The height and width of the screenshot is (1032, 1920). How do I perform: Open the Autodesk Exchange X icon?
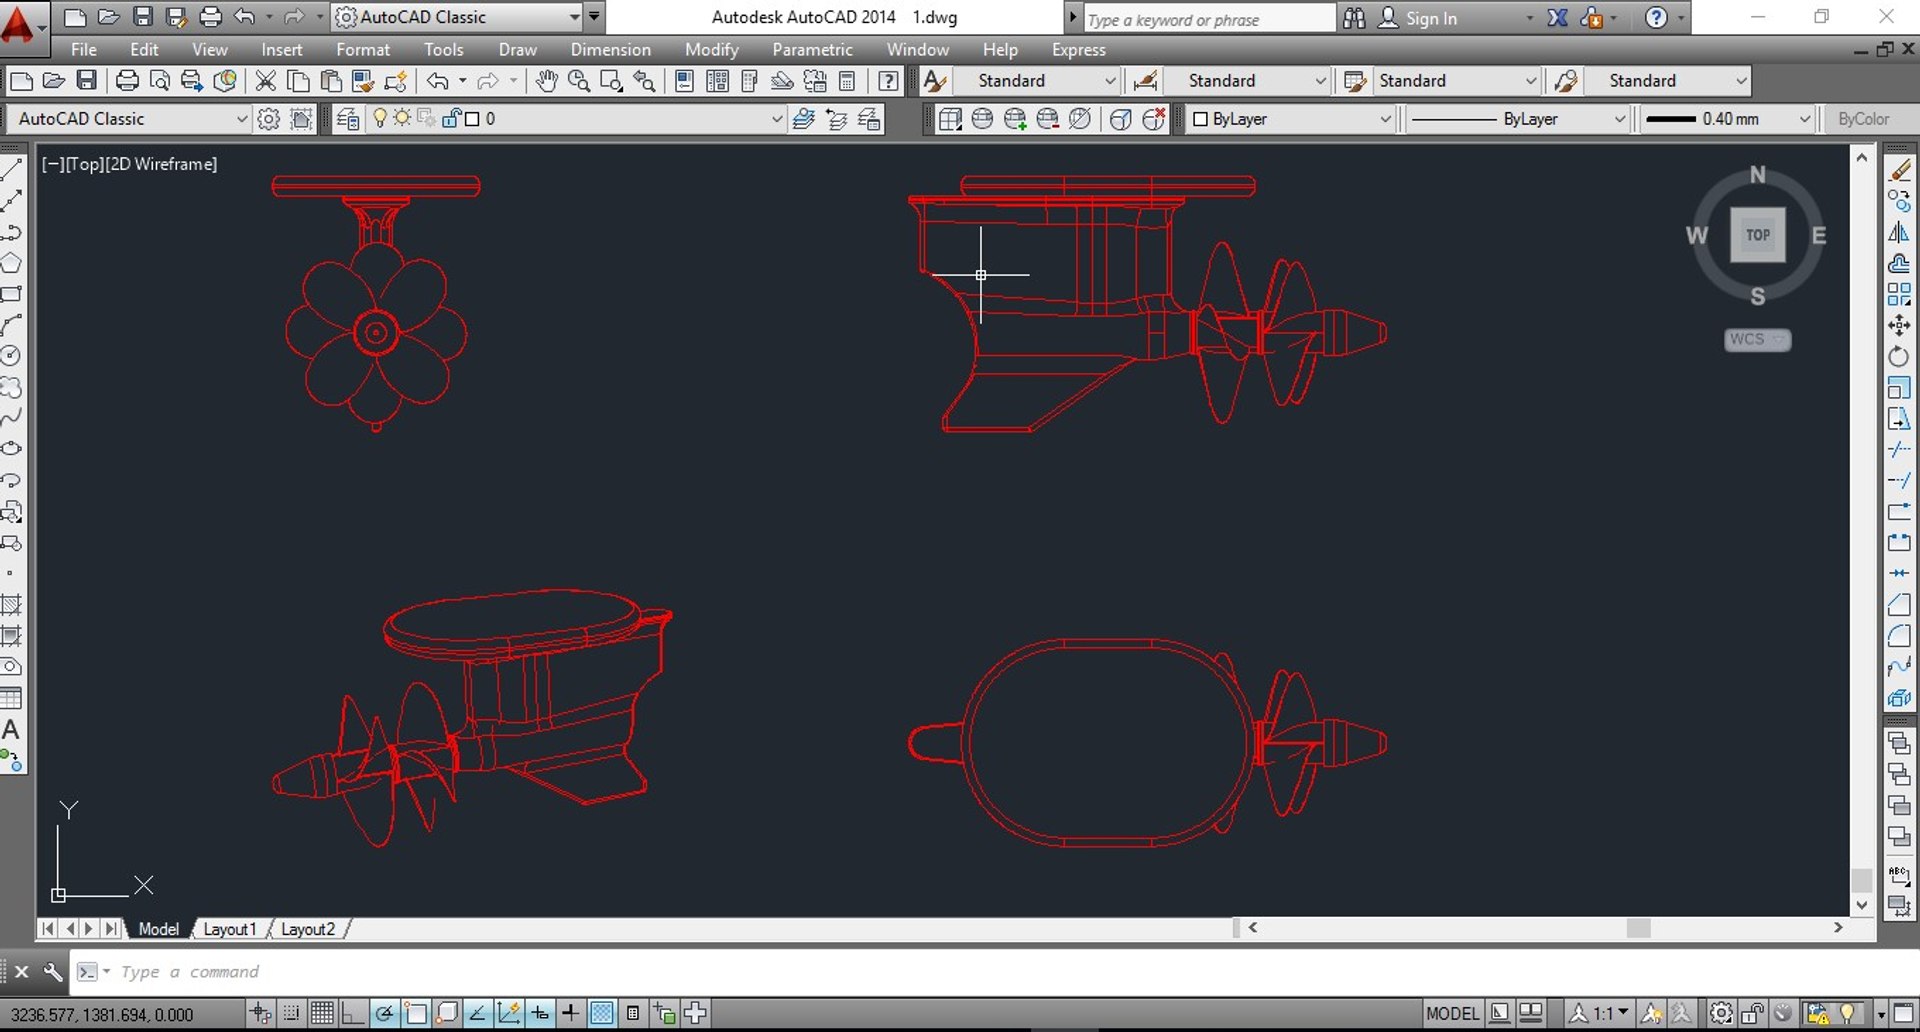1557,17
